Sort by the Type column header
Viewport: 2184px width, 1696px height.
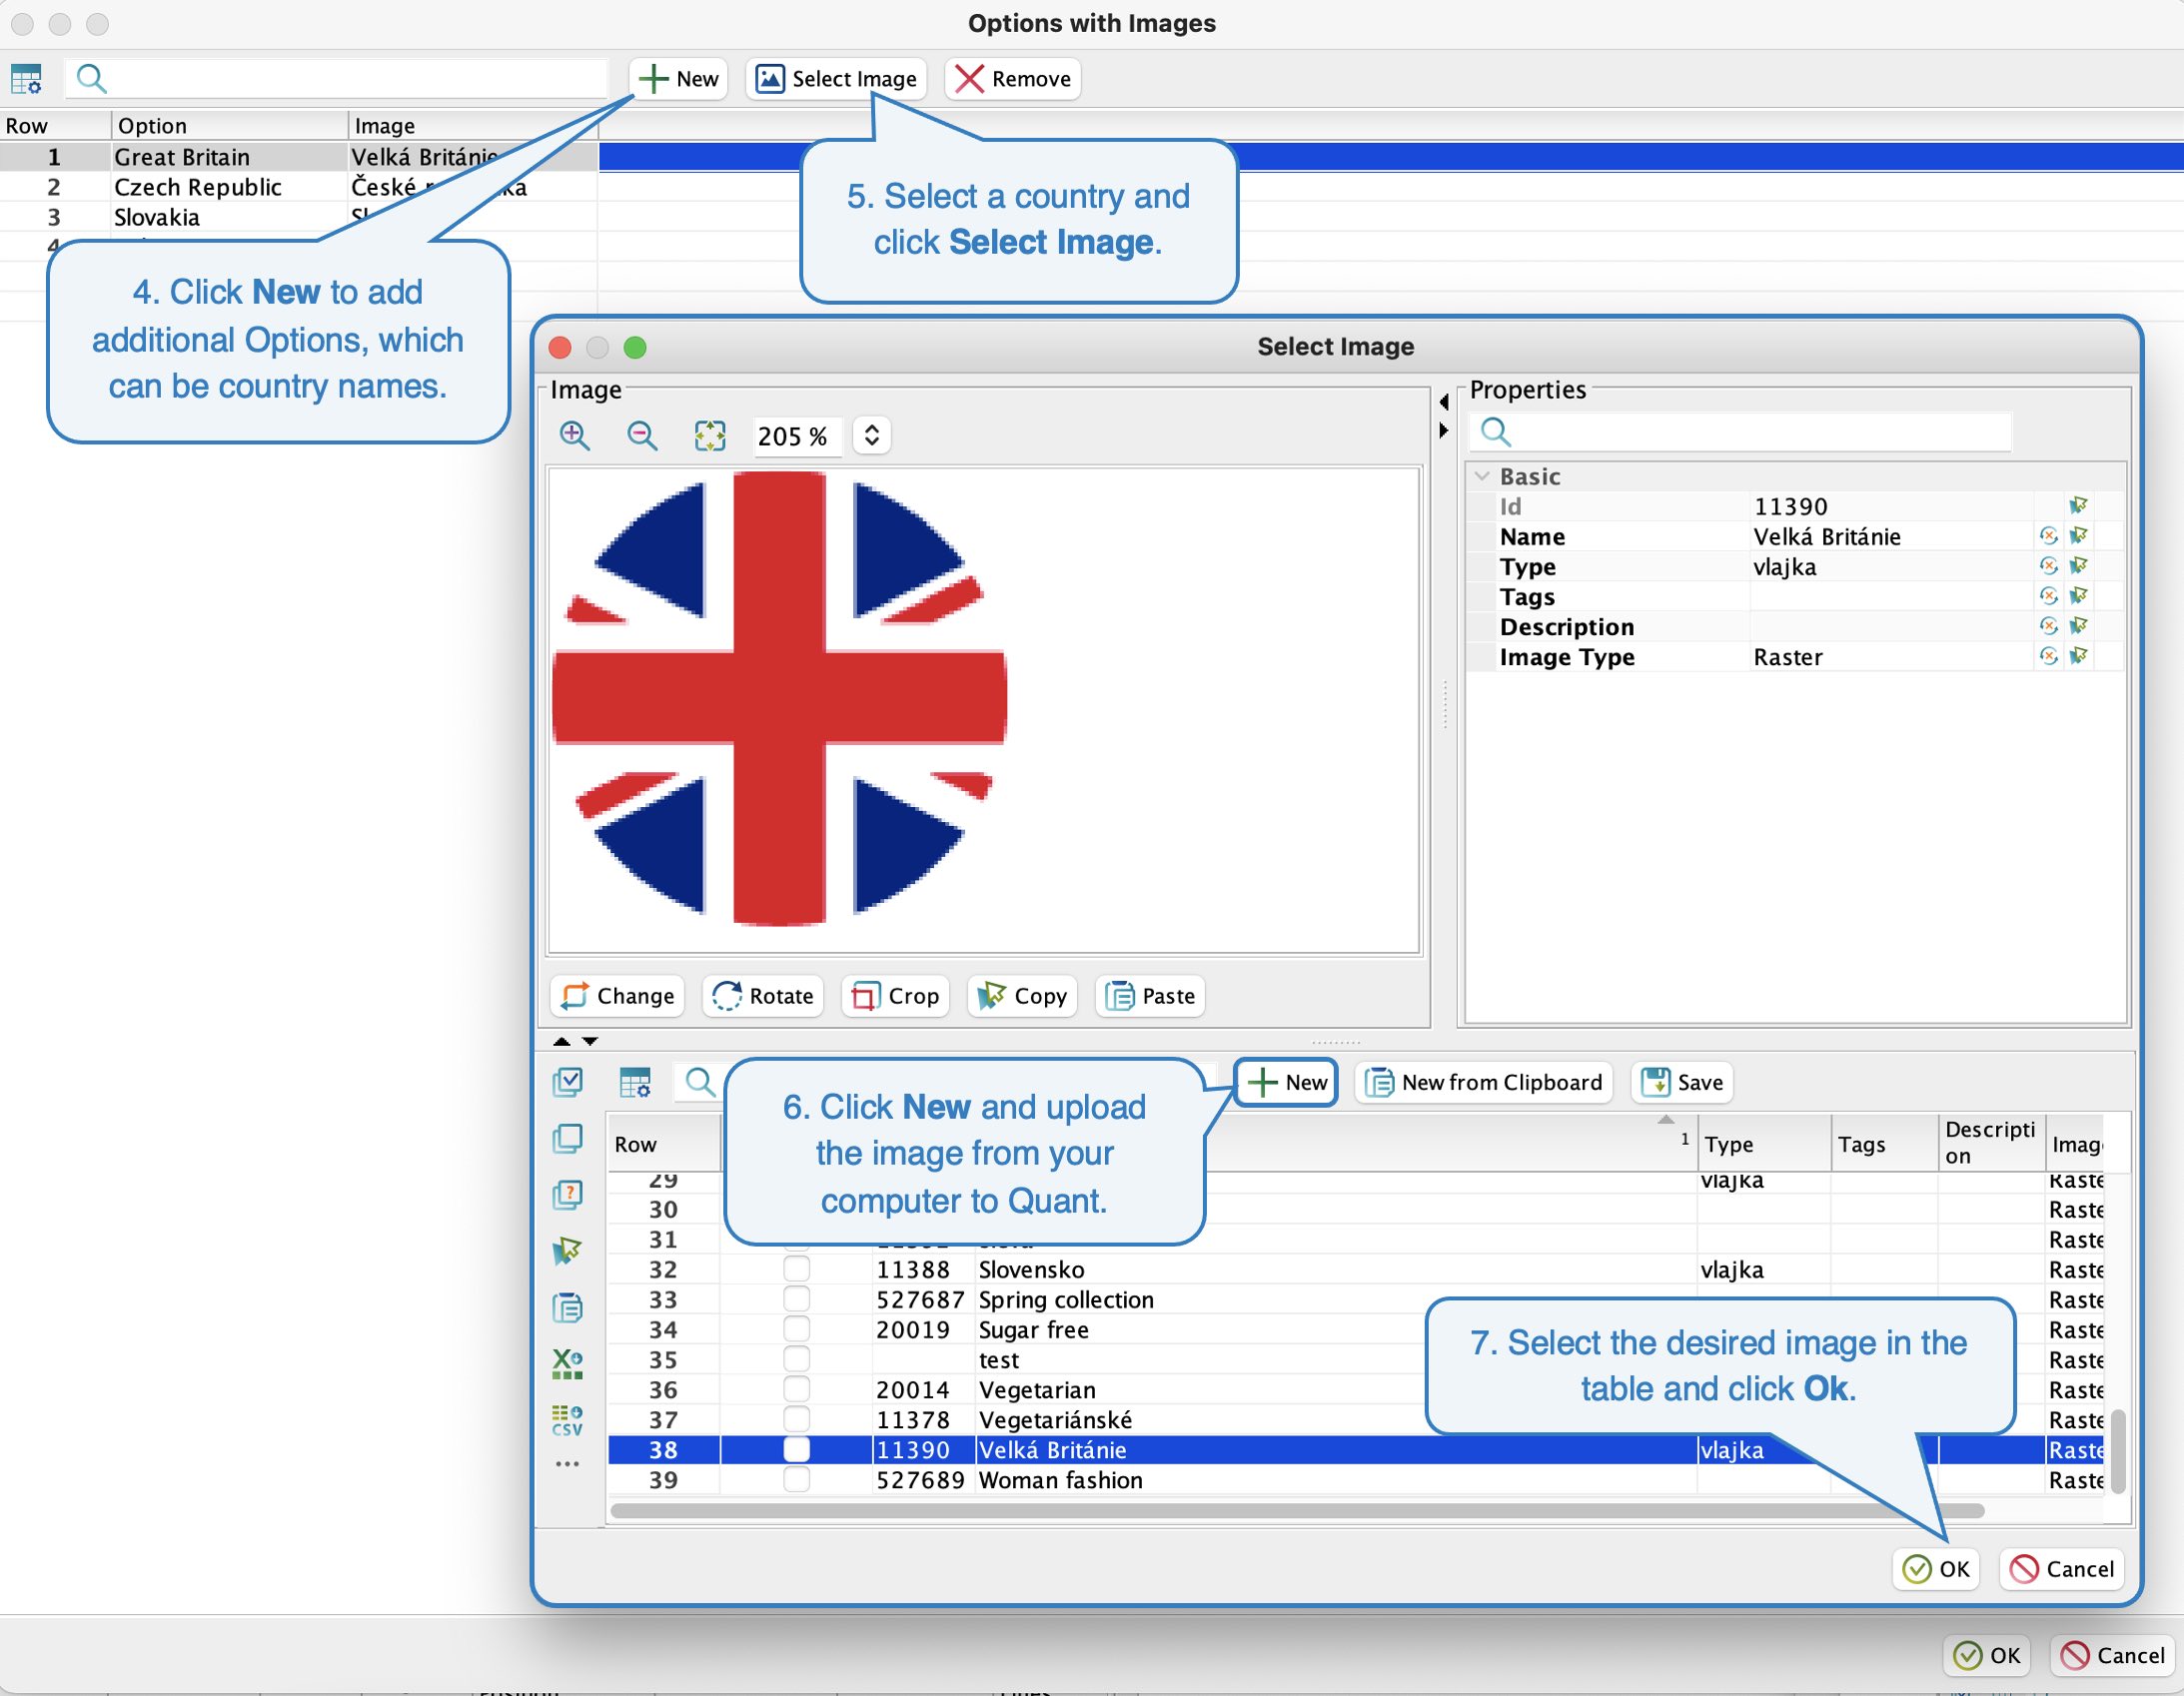click(1765, 1143)
